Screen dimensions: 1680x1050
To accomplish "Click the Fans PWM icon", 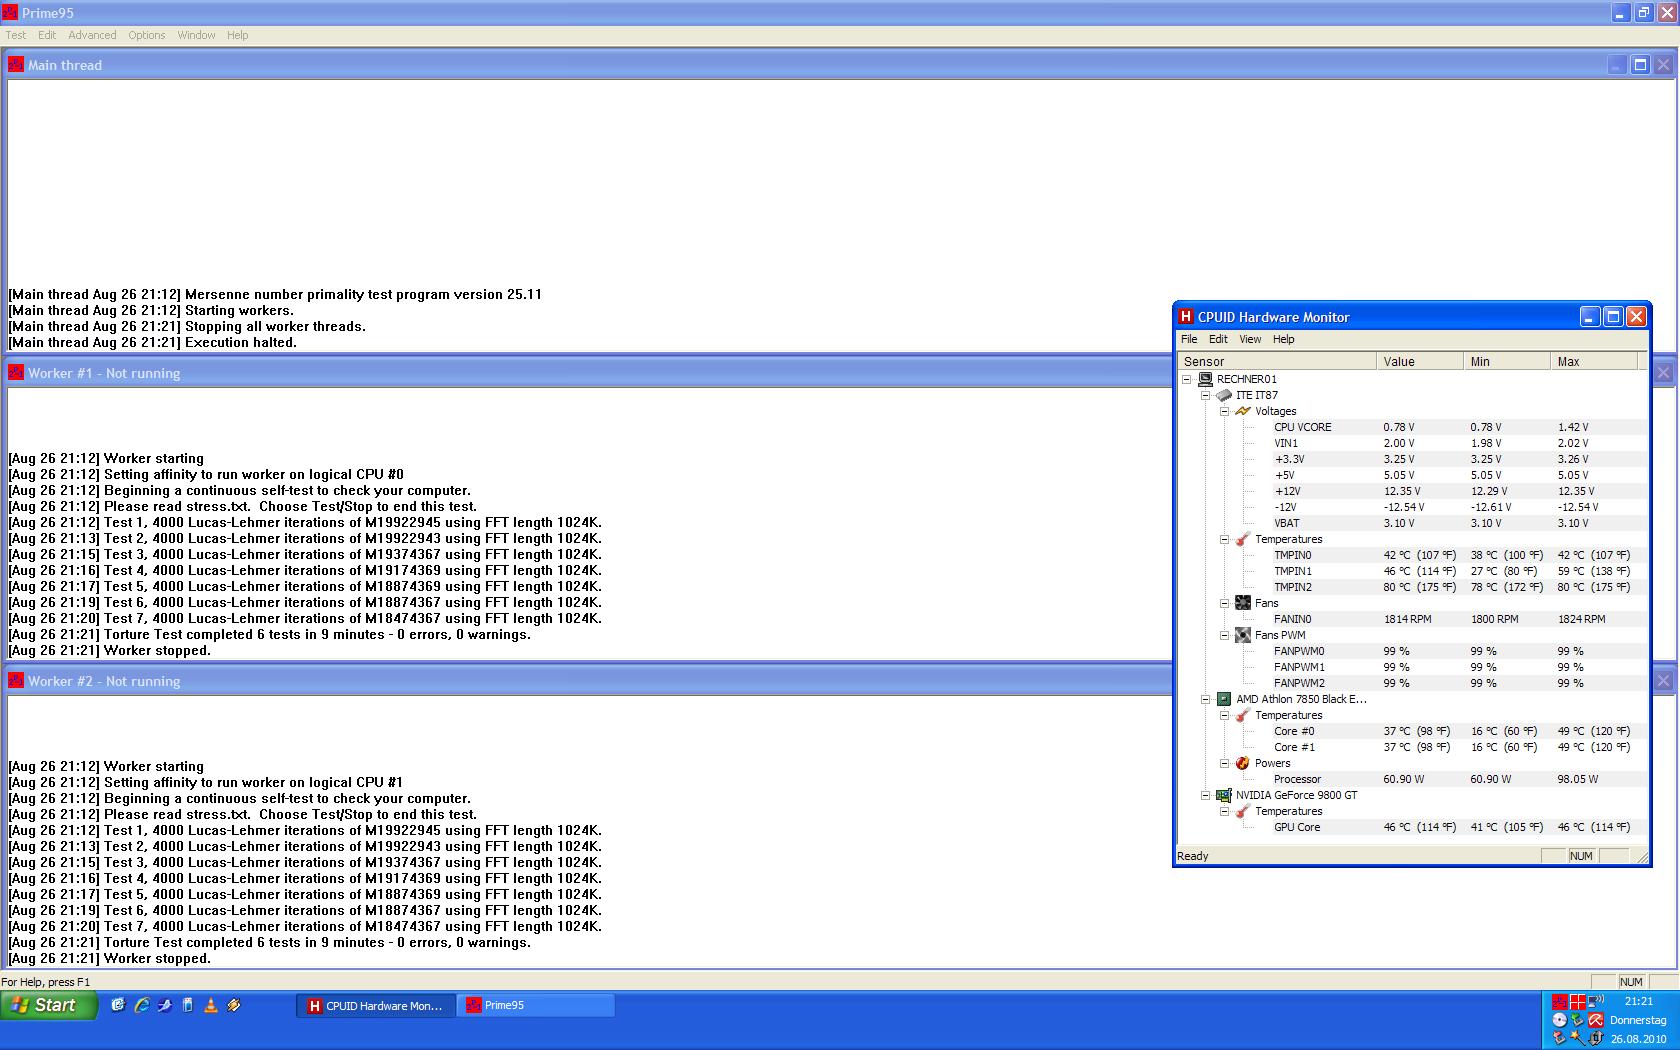I will [1243, 635].
